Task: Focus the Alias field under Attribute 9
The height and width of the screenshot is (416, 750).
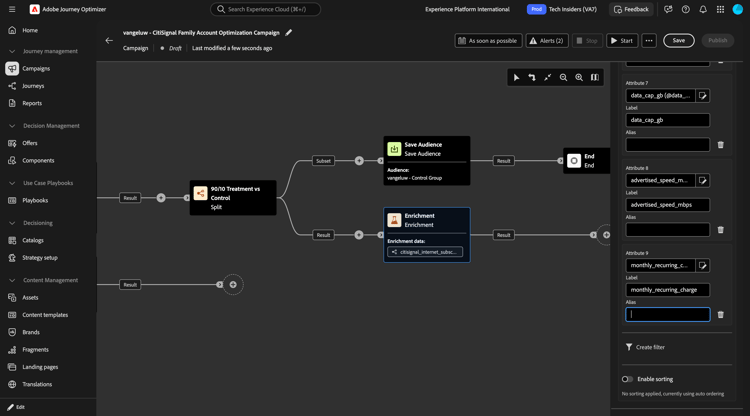Action: 668,315
